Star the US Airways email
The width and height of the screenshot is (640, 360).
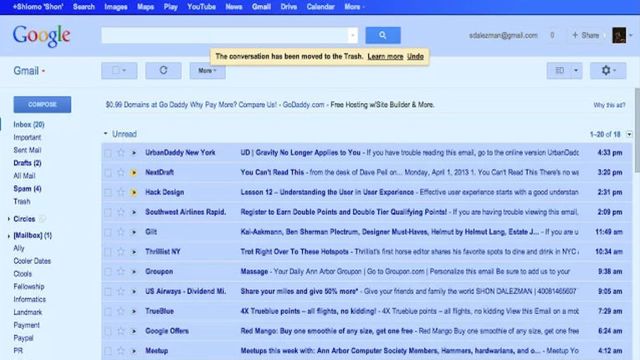point(121,291)
